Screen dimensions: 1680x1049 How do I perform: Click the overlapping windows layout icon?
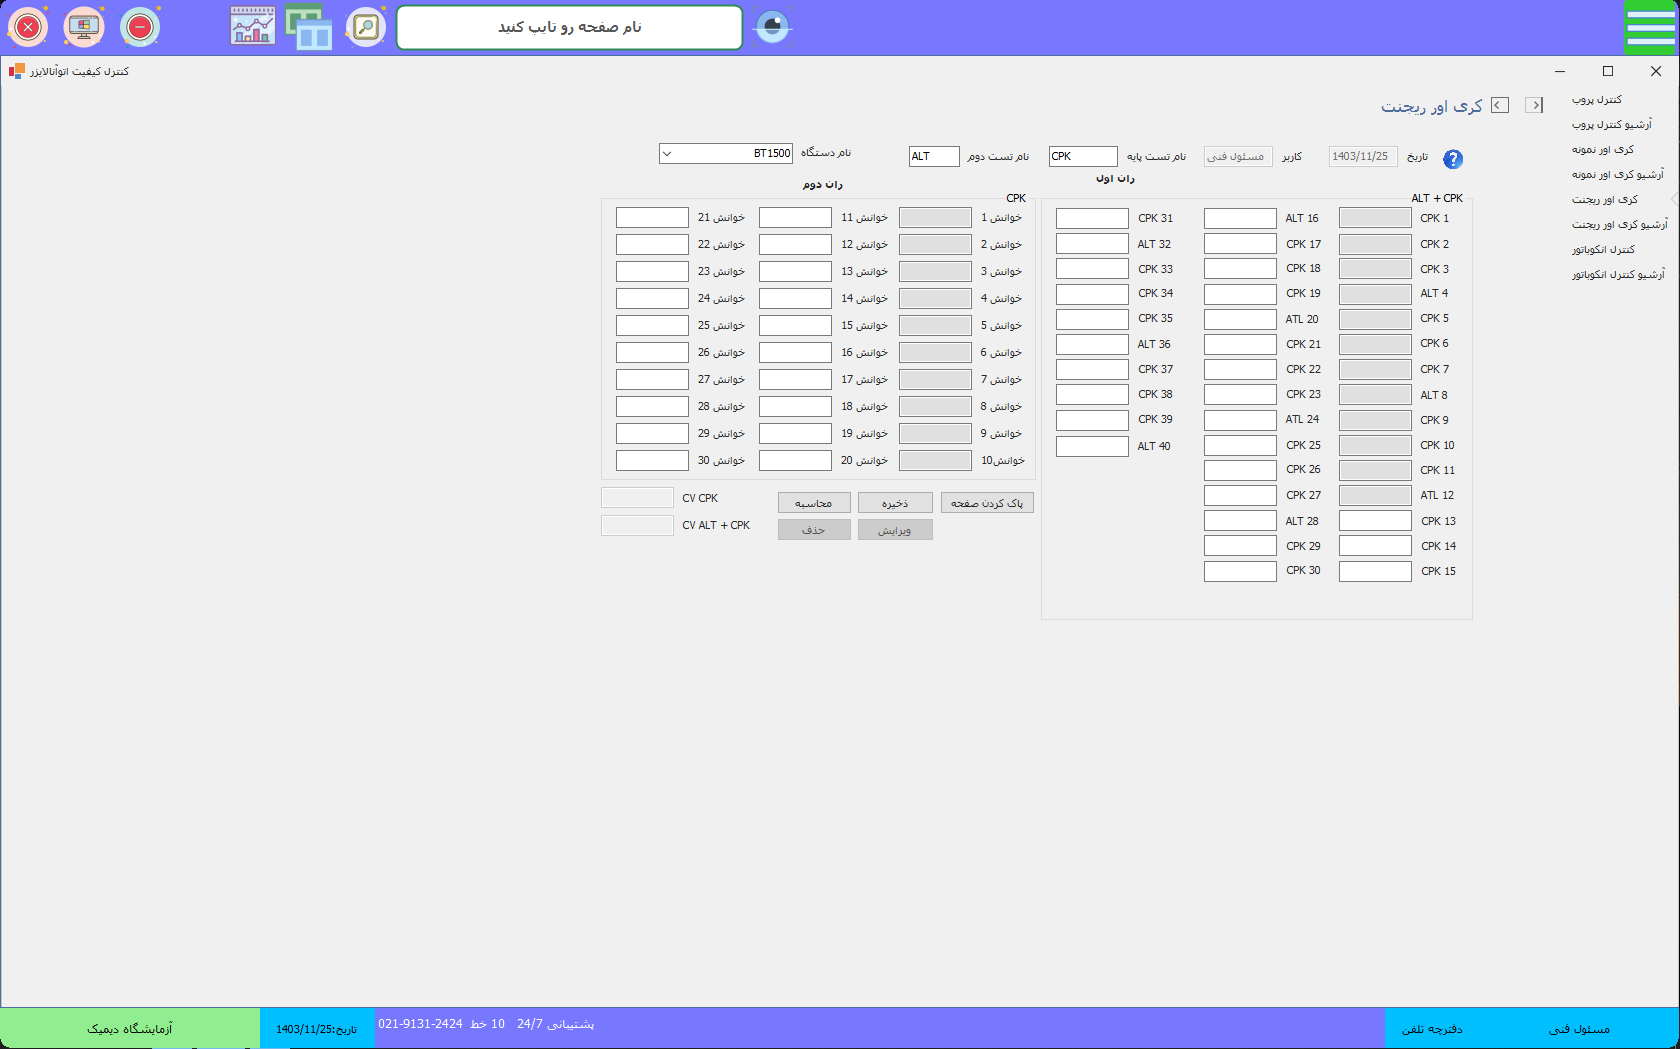point(309,27)
